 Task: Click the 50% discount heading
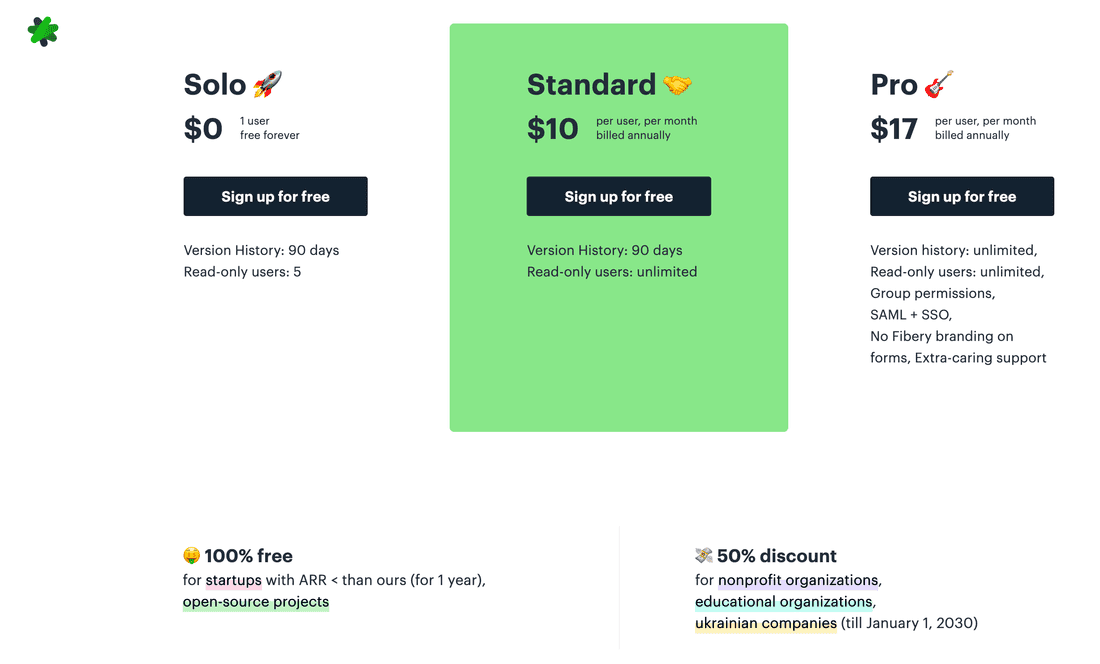coord(777,556)
